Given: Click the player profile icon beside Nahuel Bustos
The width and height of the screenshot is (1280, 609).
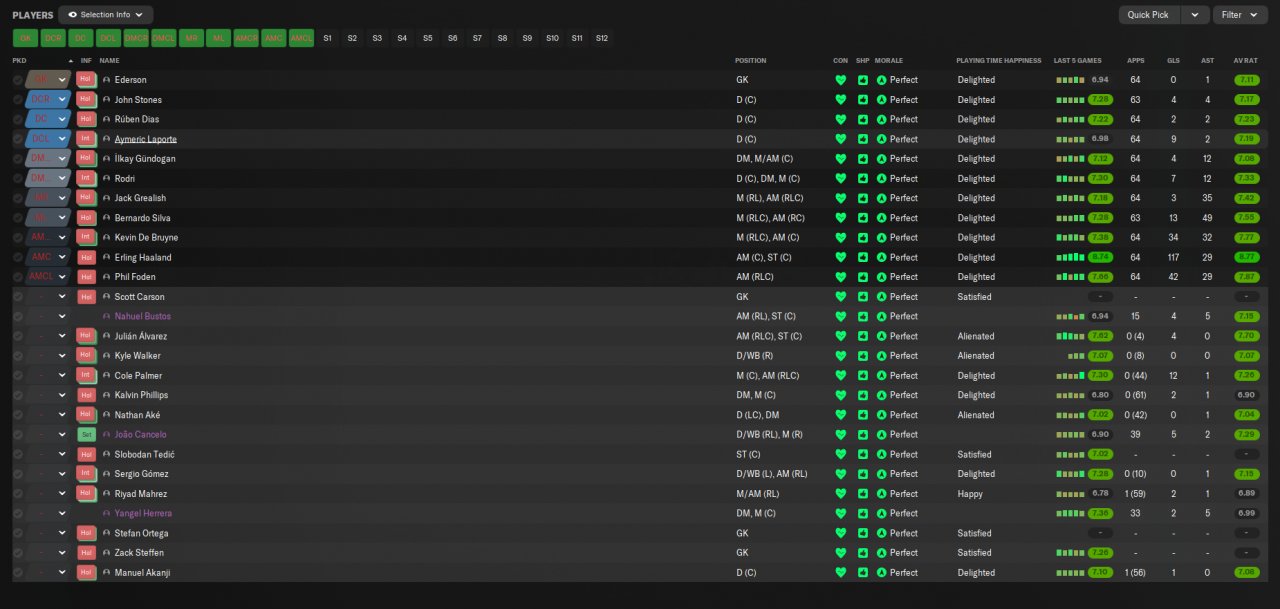Looking at the screenshot, I should click(x=107, y=317).
